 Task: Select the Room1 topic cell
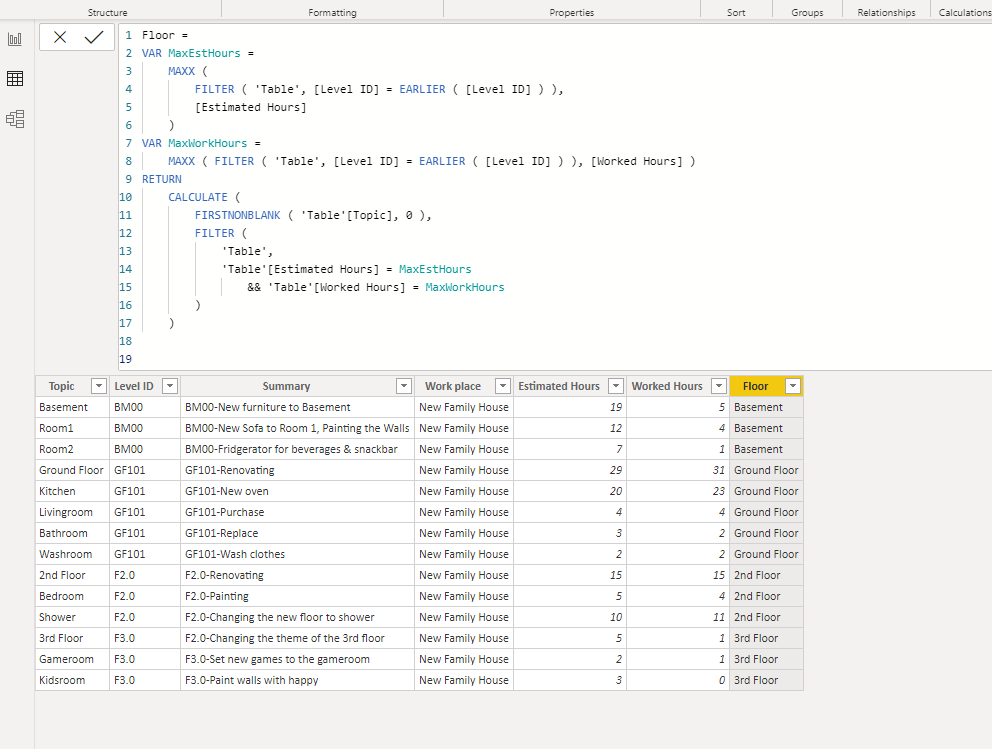72,428
